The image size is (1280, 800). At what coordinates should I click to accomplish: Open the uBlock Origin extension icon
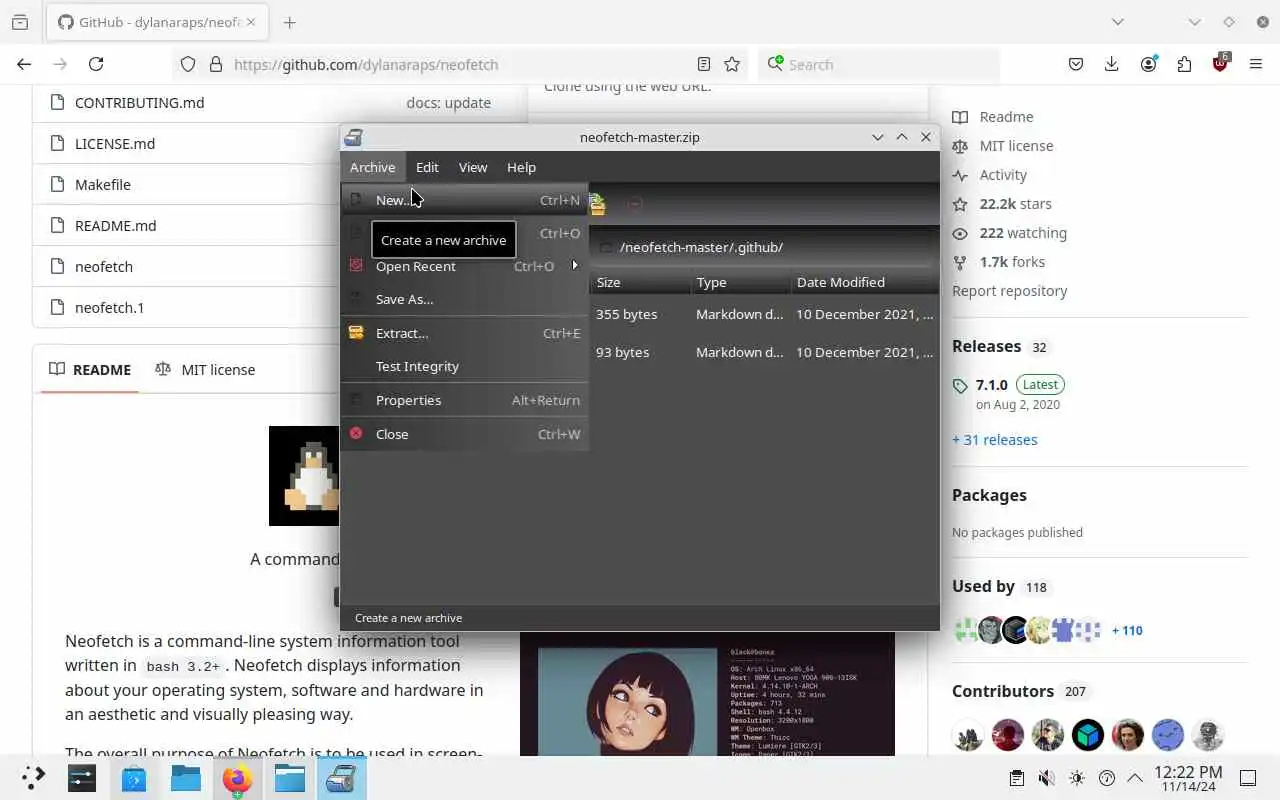click(1220, 63)
